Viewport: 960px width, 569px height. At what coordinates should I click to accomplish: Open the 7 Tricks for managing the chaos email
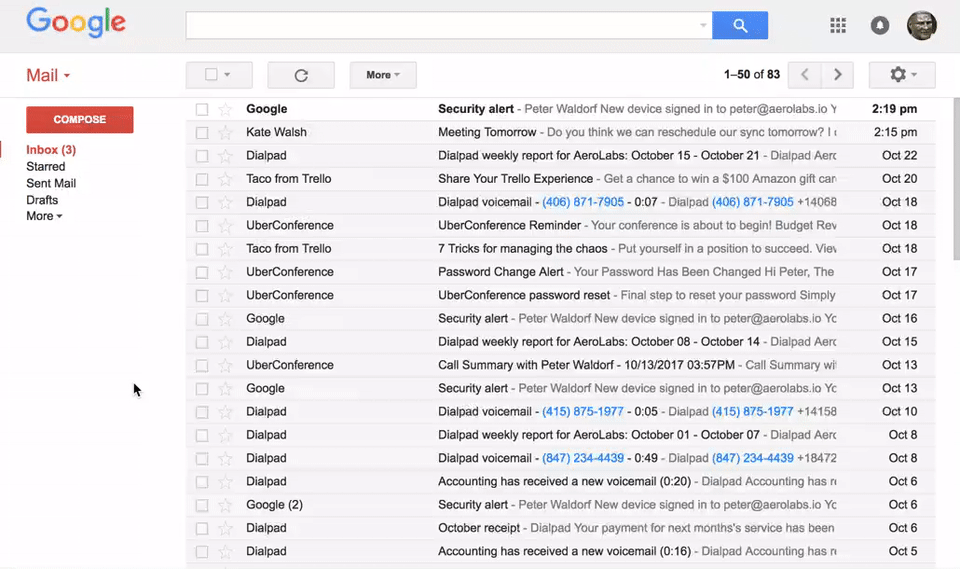point(560,249)
